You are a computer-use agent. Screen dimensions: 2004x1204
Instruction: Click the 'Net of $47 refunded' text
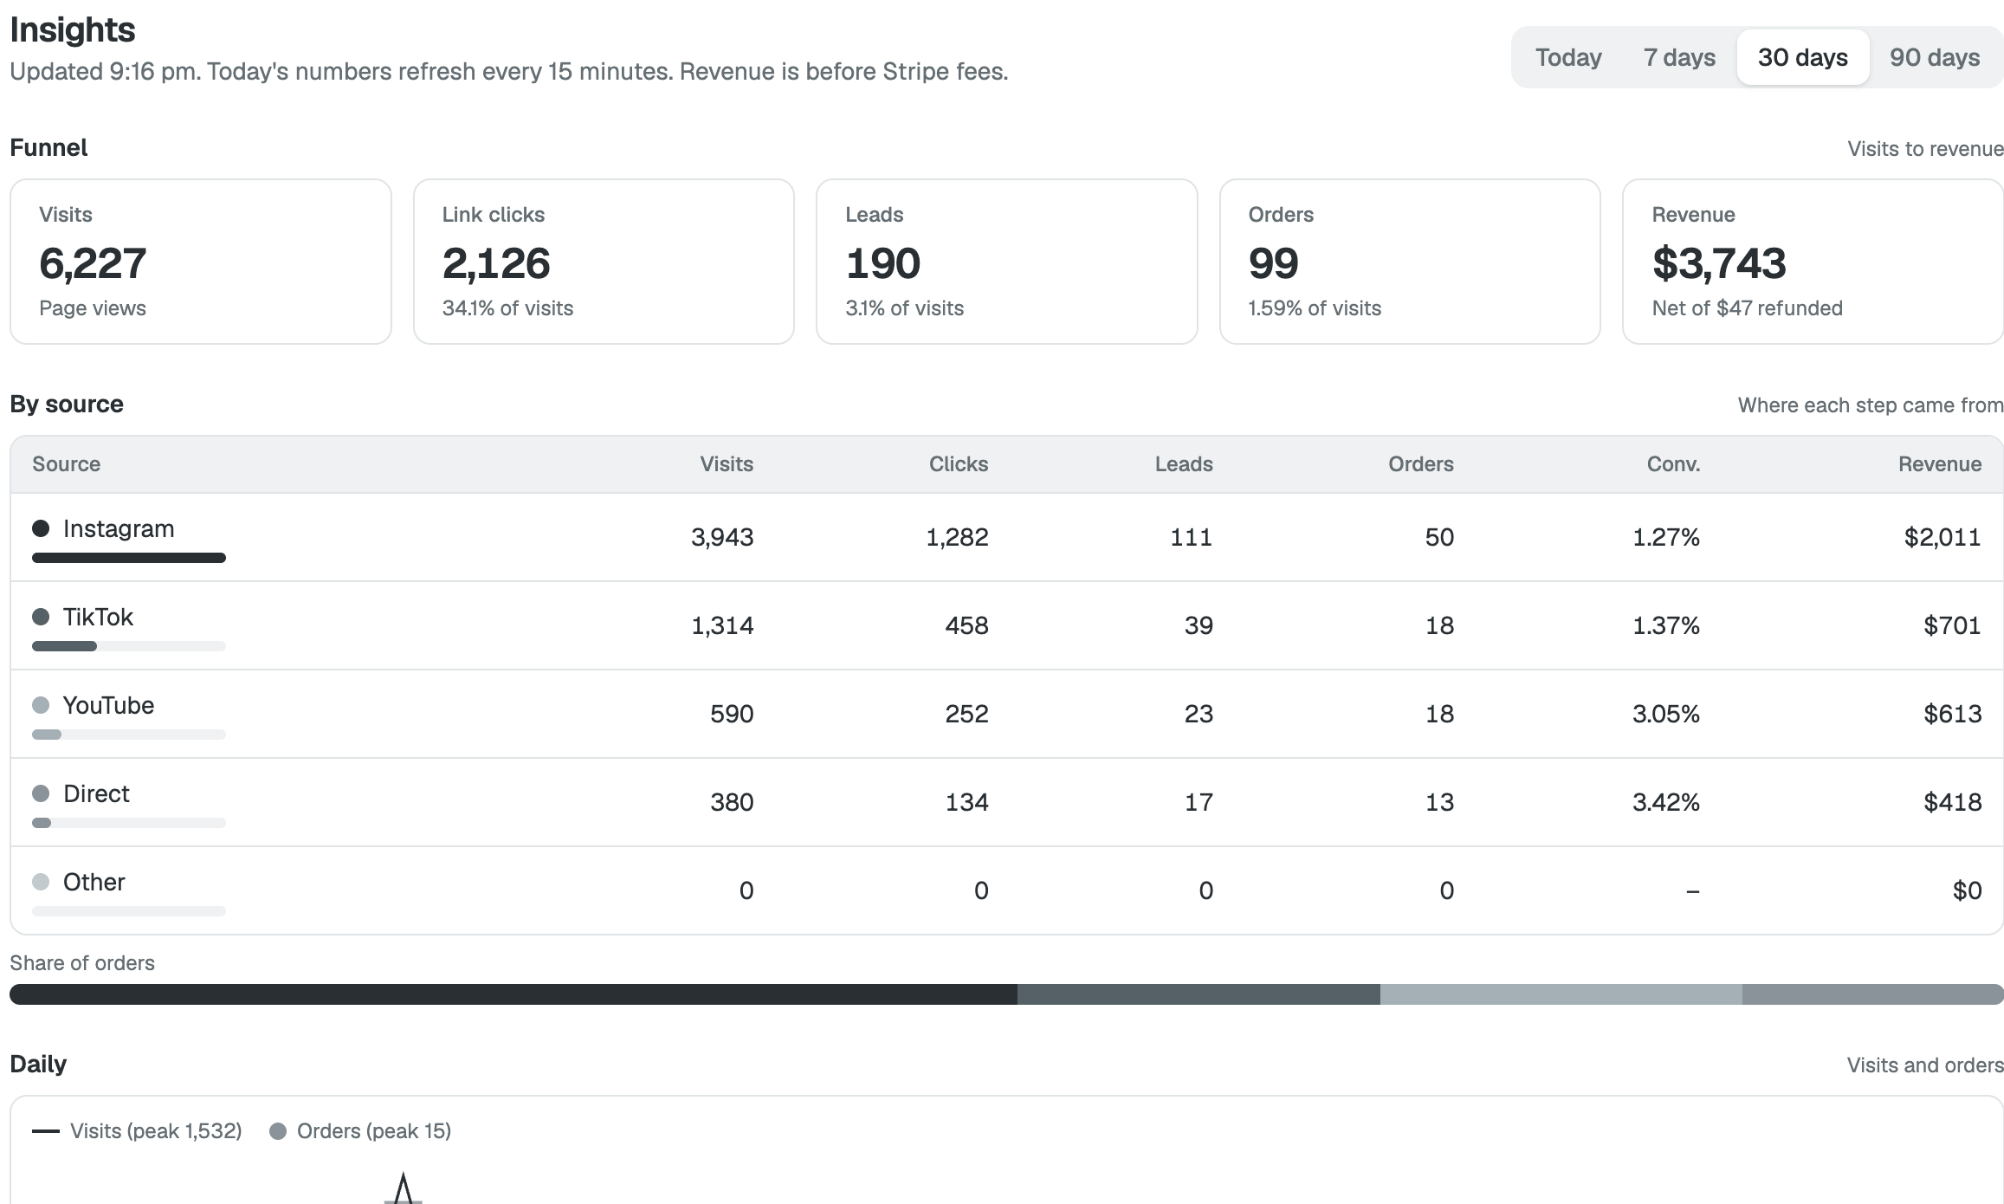[x=1747, y=308]
